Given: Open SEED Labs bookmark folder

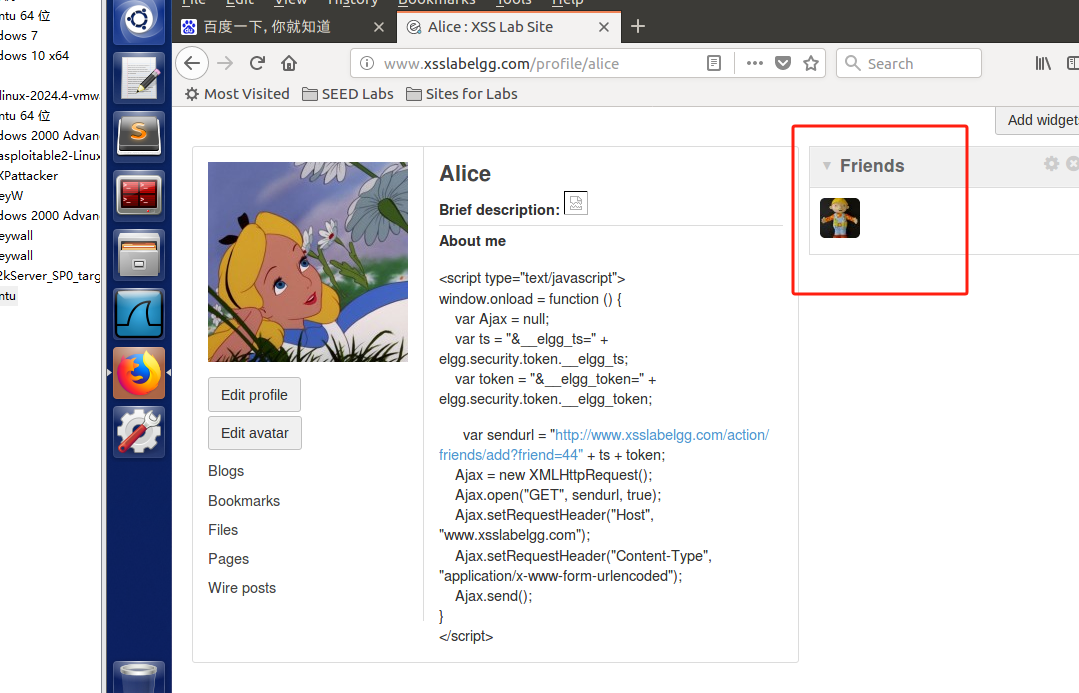Looking at the screenshot, I should click(348, 94).
